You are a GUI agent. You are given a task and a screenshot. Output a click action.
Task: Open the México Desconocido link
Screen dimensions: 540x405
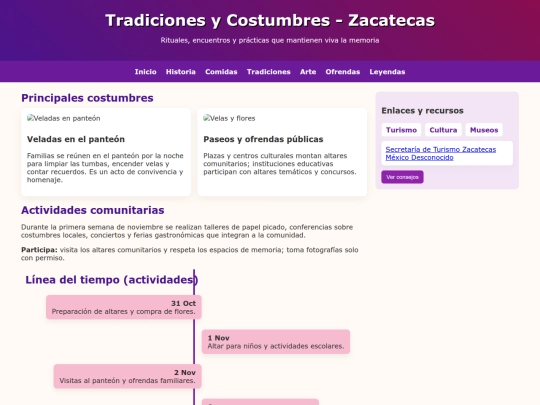(x=419, y=157)
